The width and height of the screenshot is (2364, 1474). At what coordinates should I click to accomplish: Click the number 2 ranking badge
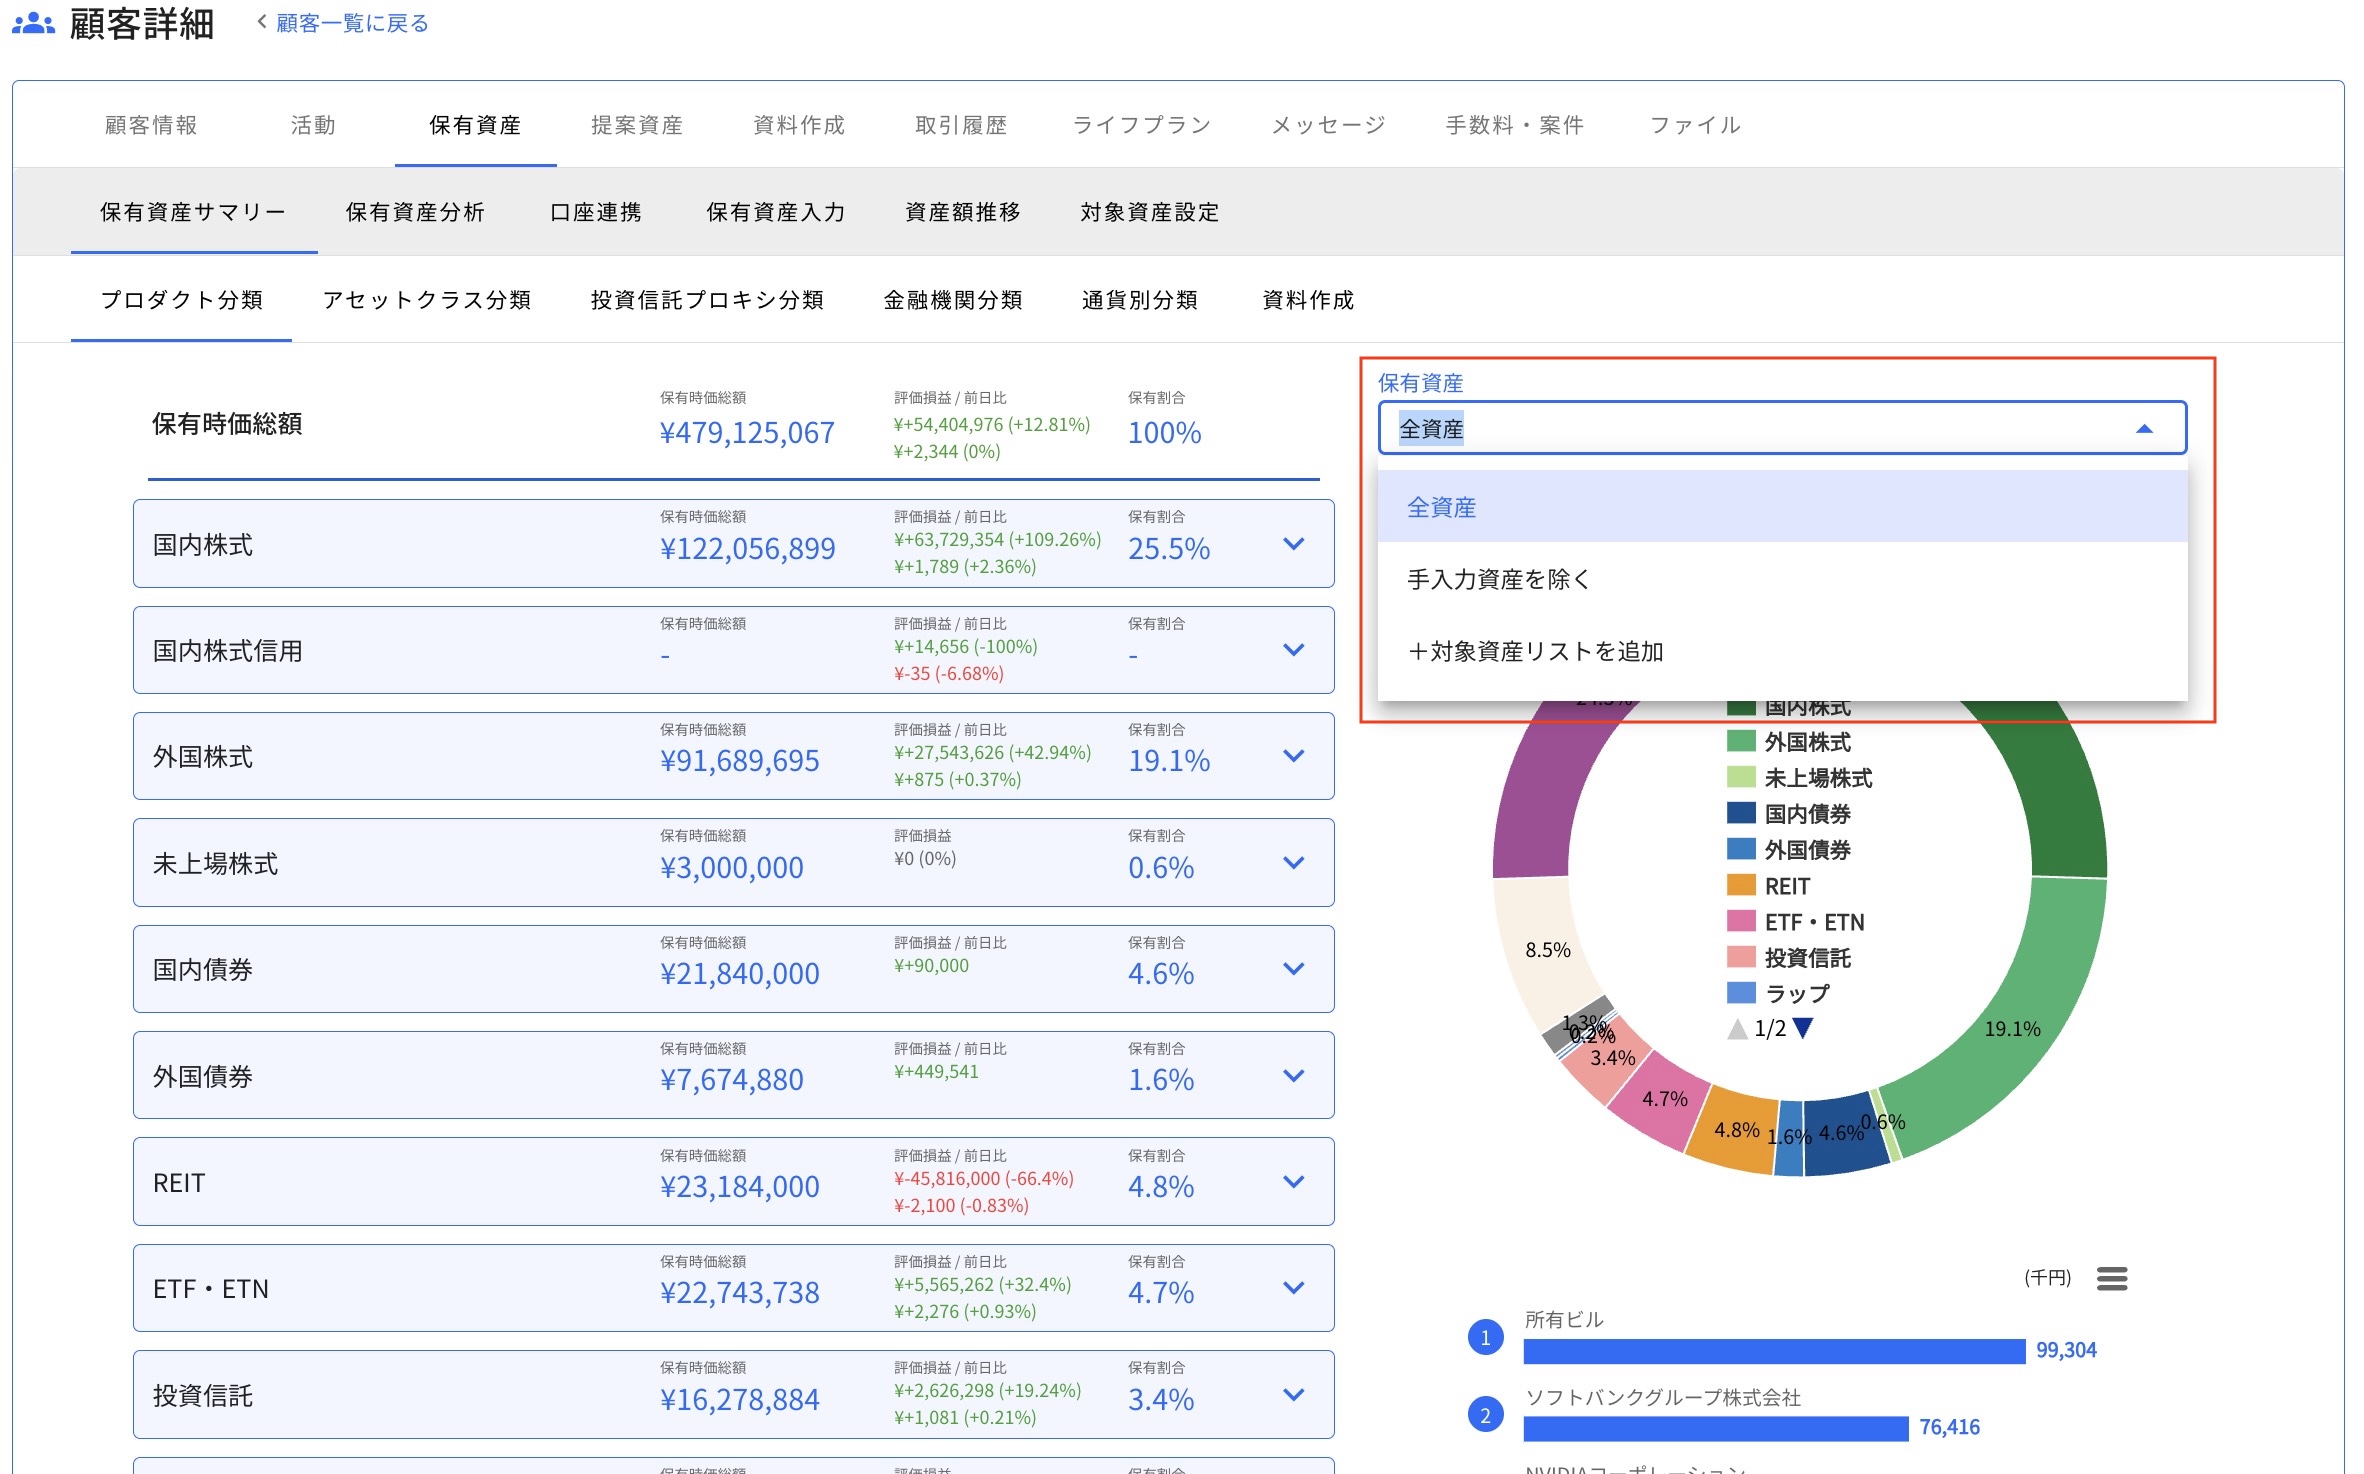pyautogui.click(x=1485, y=1415)
